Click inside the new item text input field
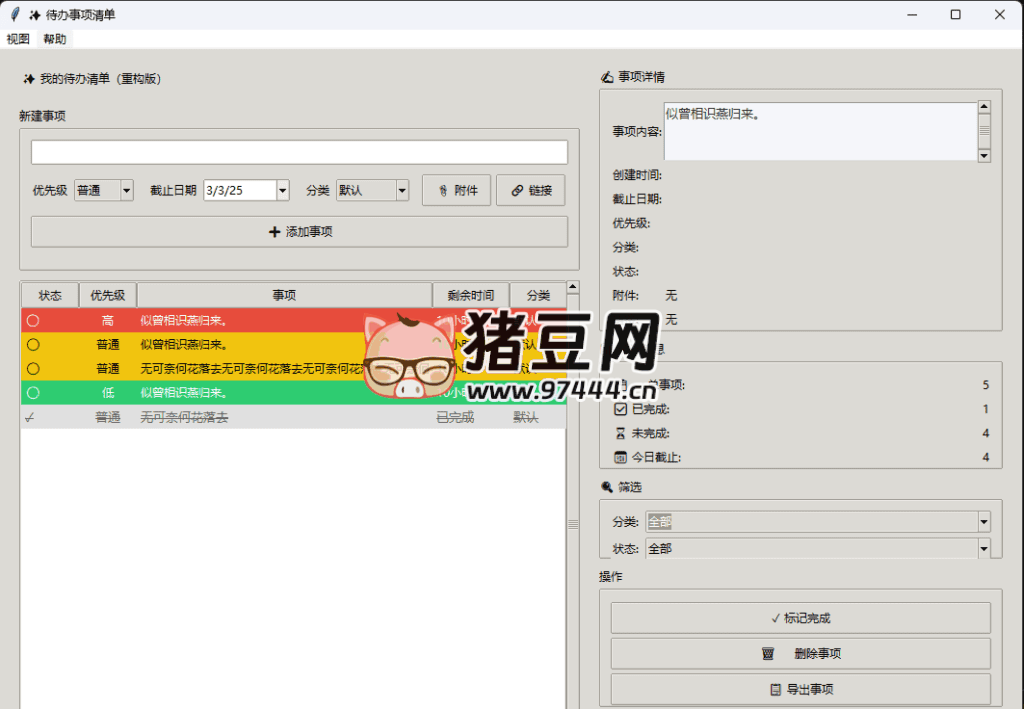Viewport: 1024px width, 709px height. pyautogui.click(x=299, y=152)
